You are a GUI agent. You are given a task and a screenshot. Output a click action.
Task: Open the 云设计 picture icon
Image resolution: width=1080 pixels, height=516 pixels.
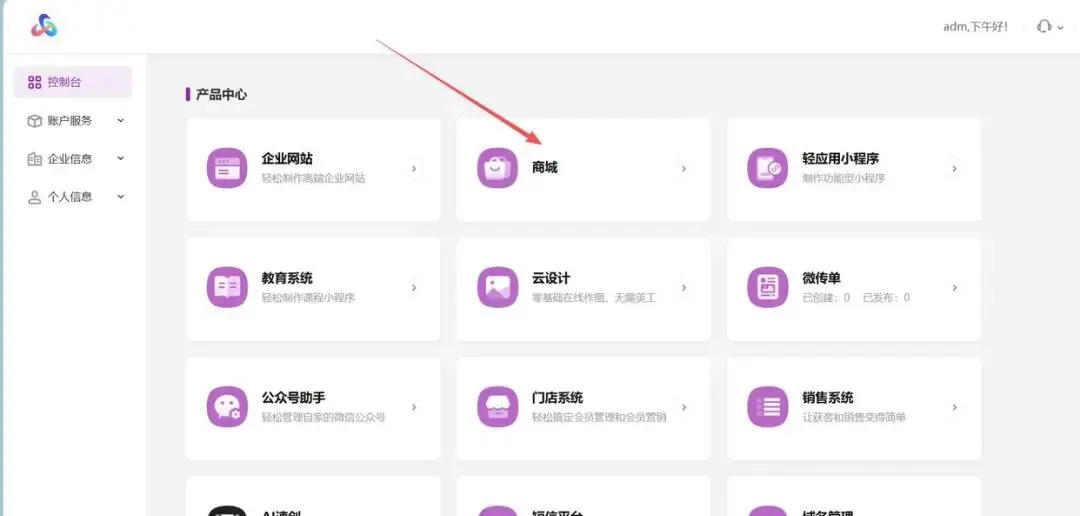click(x=497, y=287)
